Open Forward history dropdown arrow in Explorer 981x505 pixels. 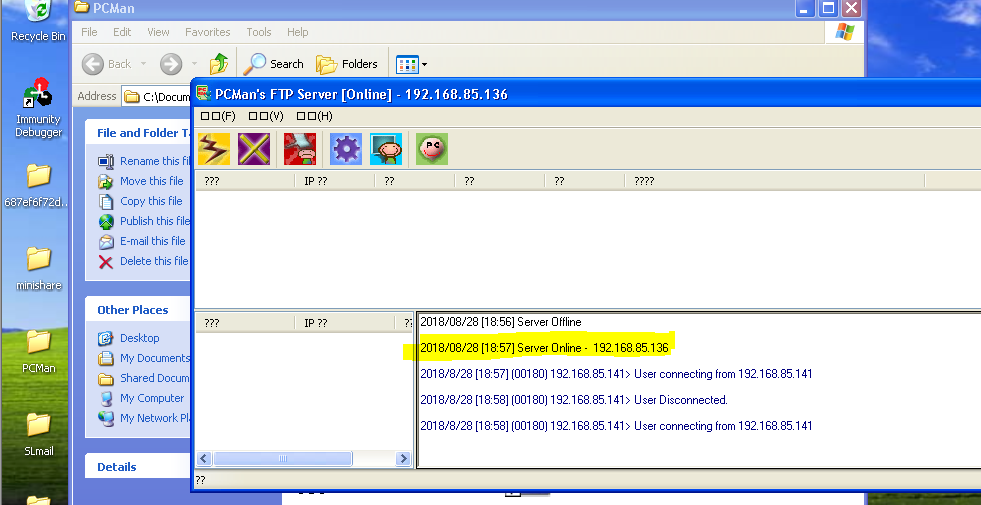[x=194, y=64]
